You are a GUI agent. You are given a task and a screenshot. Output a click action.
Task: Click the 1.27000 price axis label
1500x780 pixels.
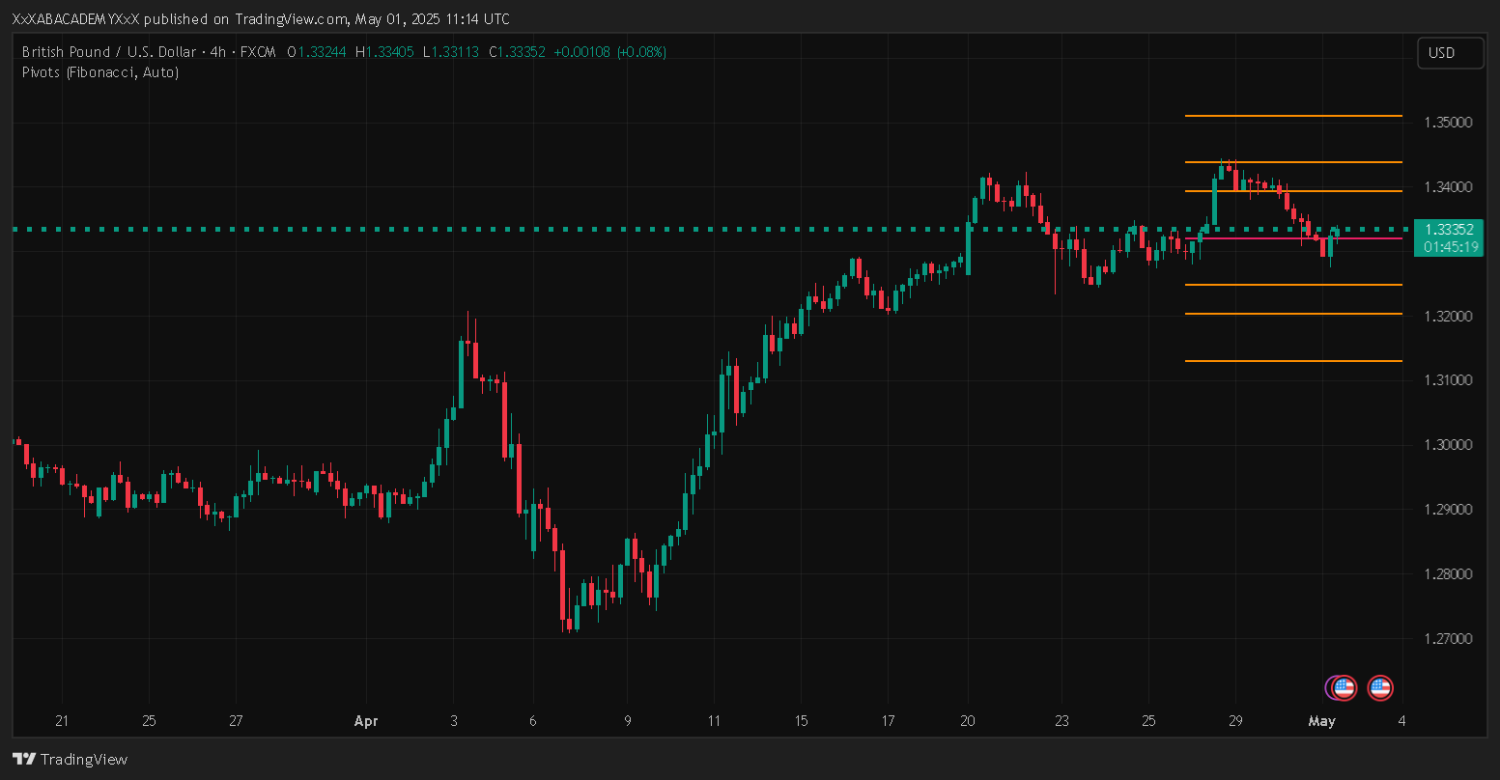1446,638
